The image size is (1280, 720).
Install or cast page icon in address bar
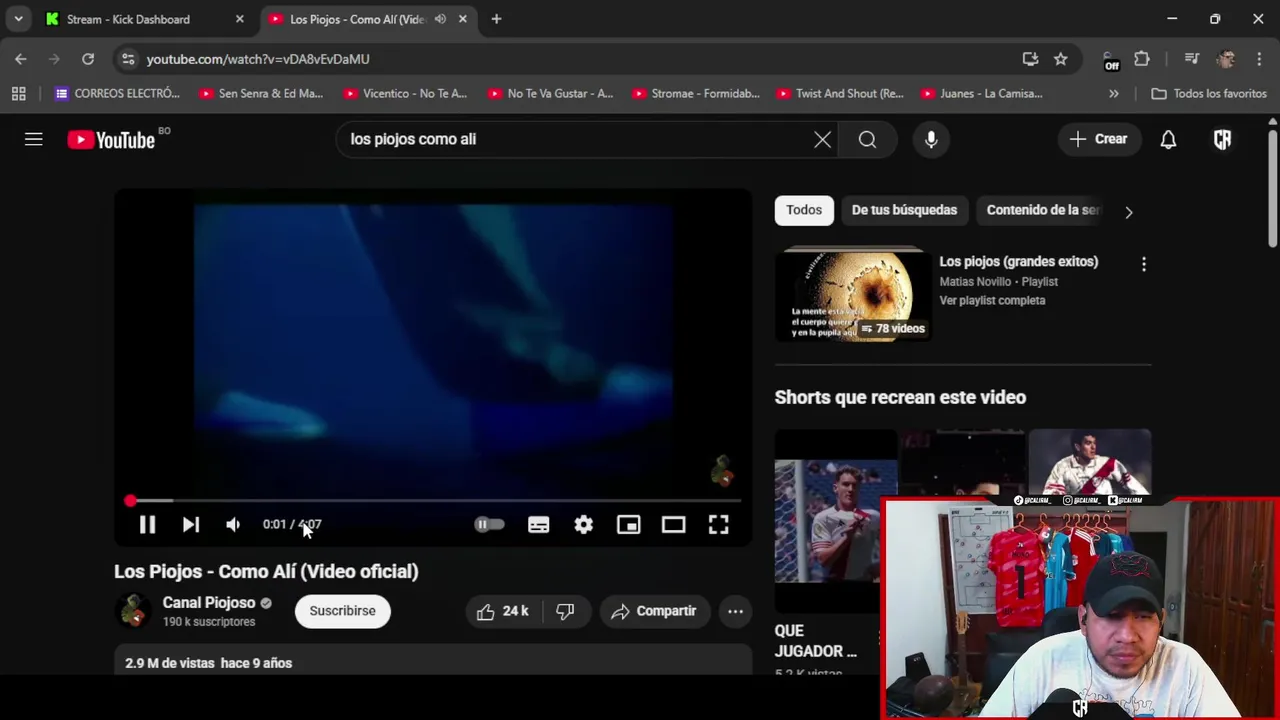pyautogui.click(x=1030, y=59)
